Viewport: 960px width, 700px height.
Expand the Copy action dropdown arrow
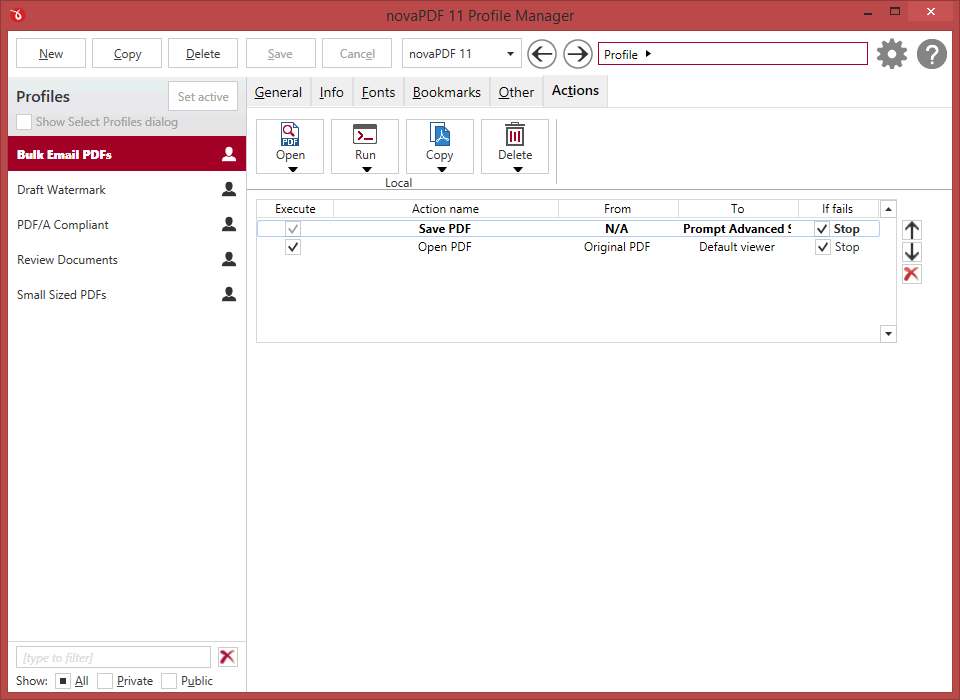(x=441, y=170)
